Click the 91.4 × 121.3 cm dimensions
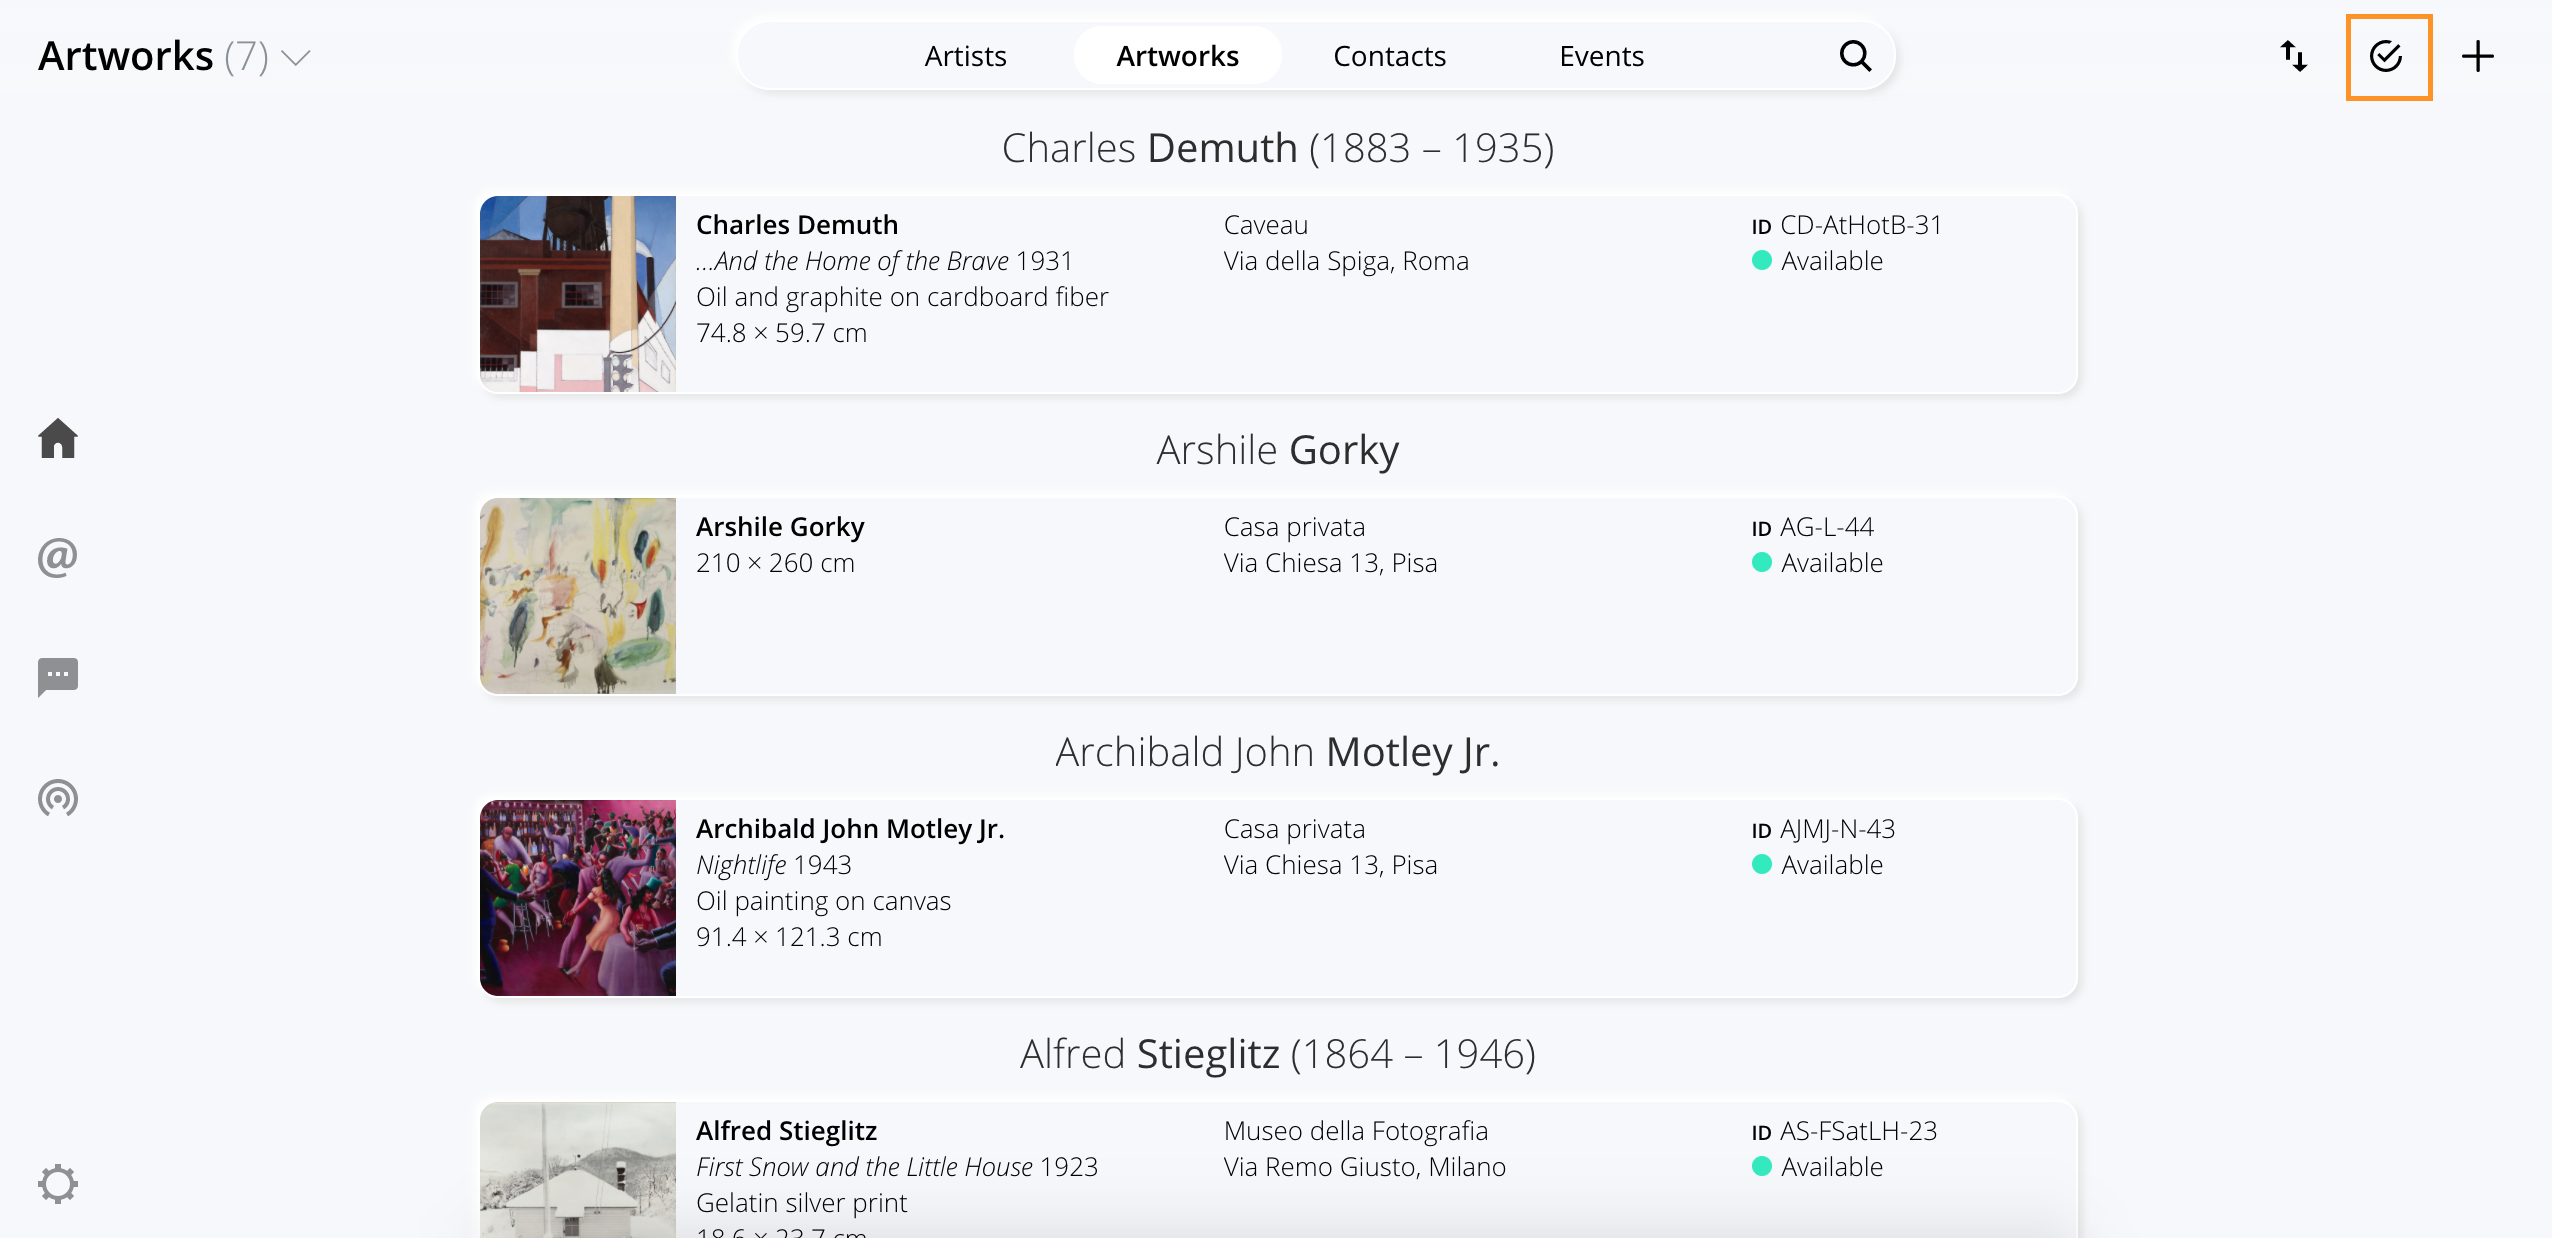This screenshot has height=1238, width=2552. click(789, 937)
